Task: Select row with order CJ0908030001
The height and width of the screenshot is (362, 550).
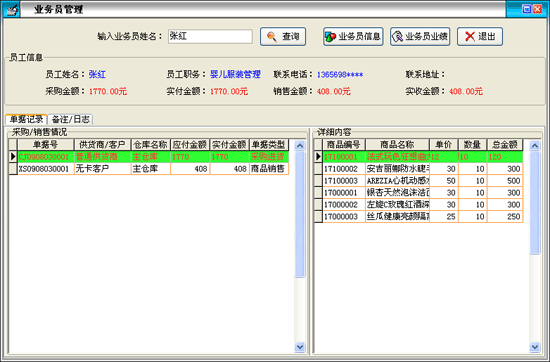Action: click(x=153, y=157)
